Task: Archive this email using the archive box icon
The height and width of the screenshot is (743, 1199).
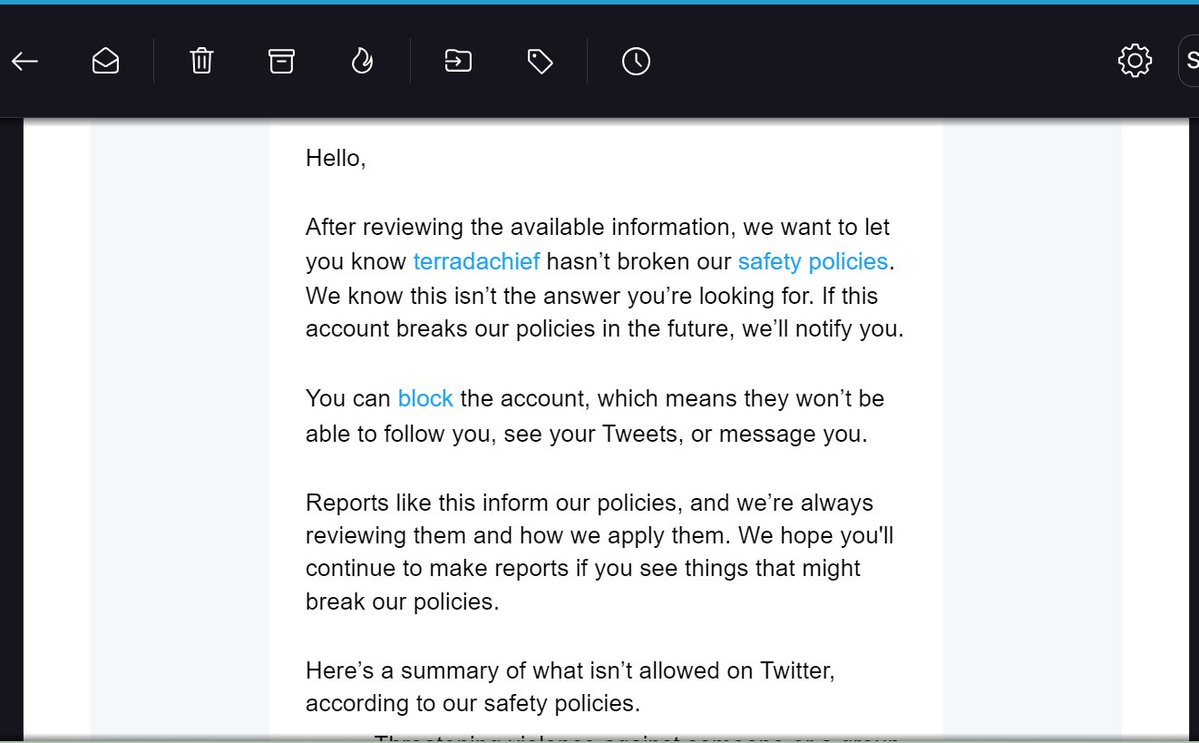Action: point(282,62)
